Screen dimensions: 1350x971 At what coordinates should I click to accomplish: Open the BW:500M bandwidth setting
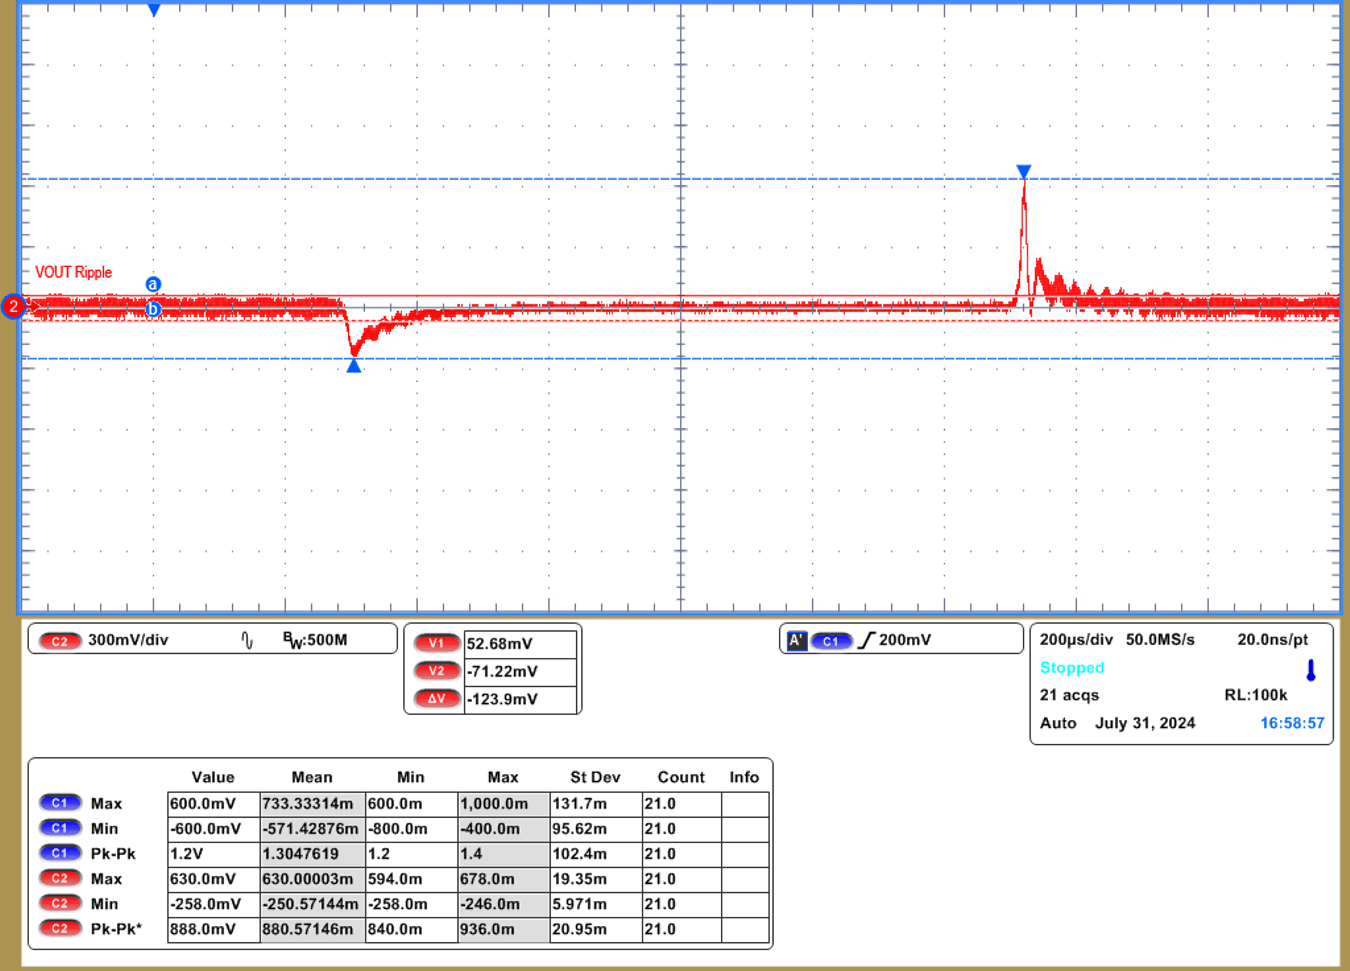(x=315, y=640)
